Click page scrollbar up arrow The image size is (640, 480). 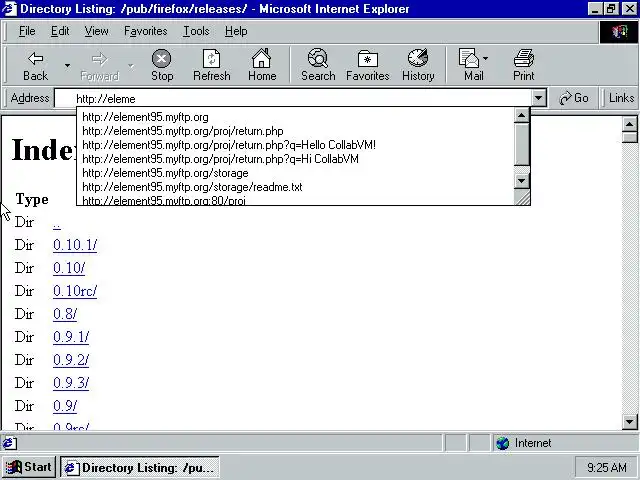coord(630,124)
